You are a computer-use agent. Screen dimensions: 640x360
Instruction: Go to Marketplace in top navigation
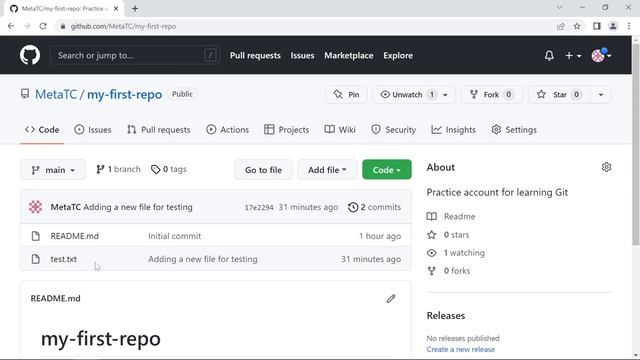(x=349, y=56)
